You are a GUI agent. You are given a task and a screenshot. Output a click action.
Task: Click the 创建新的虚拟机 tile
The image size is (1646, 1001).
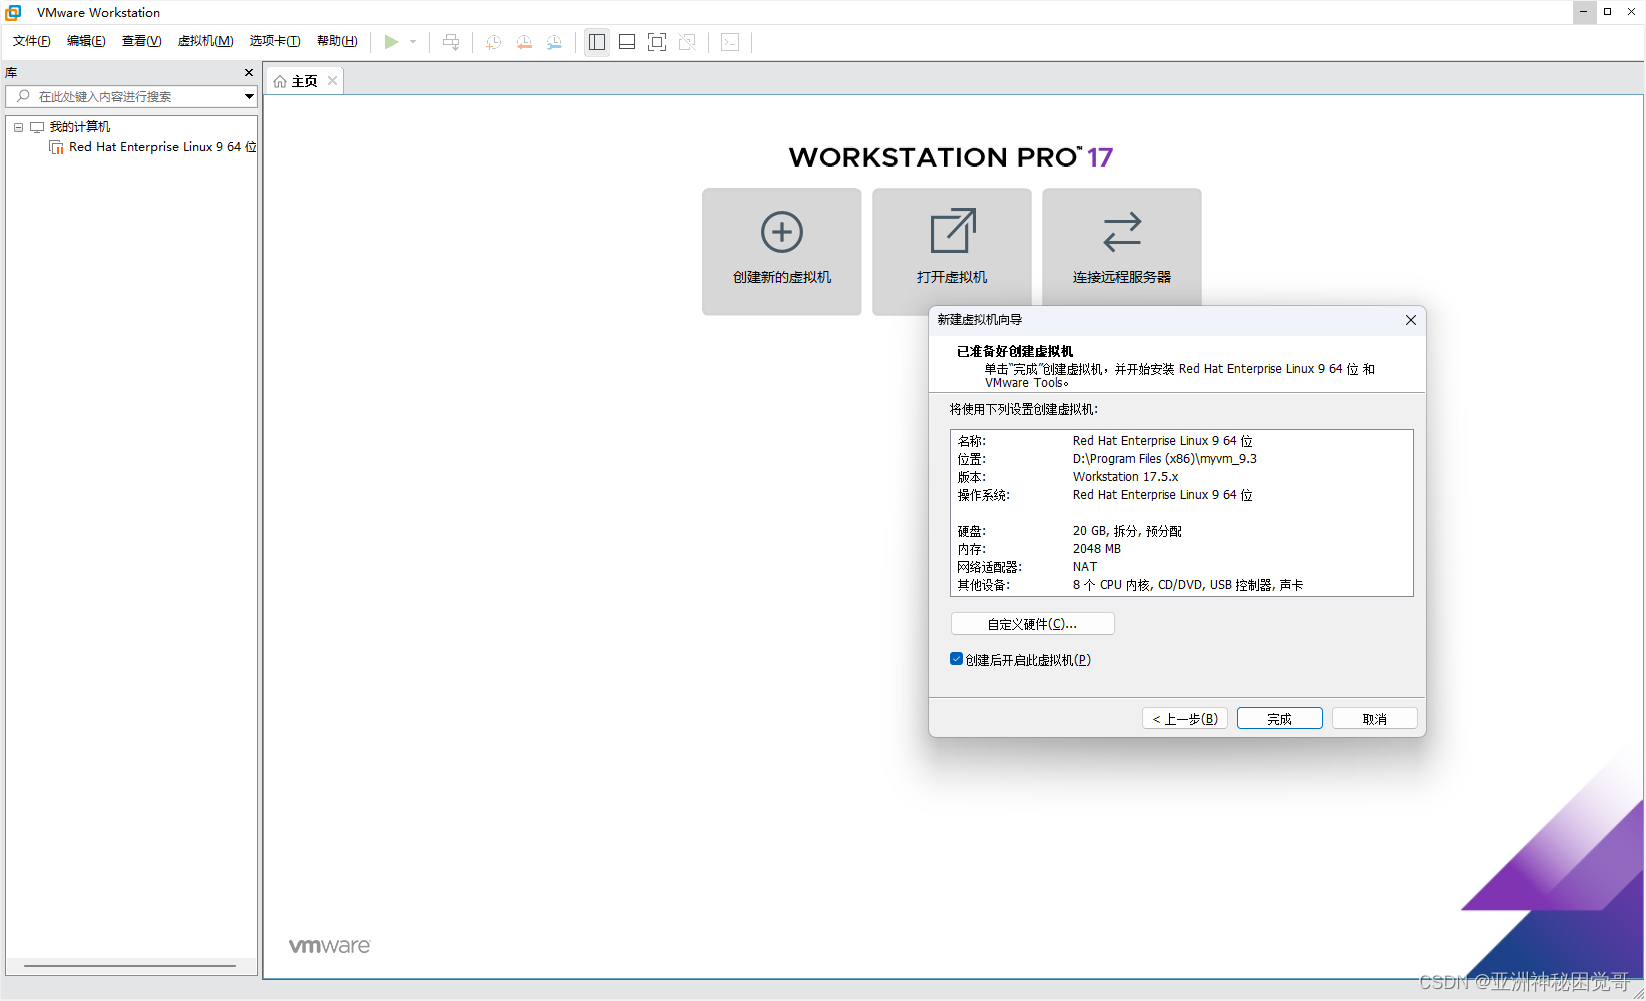(782, 252)
